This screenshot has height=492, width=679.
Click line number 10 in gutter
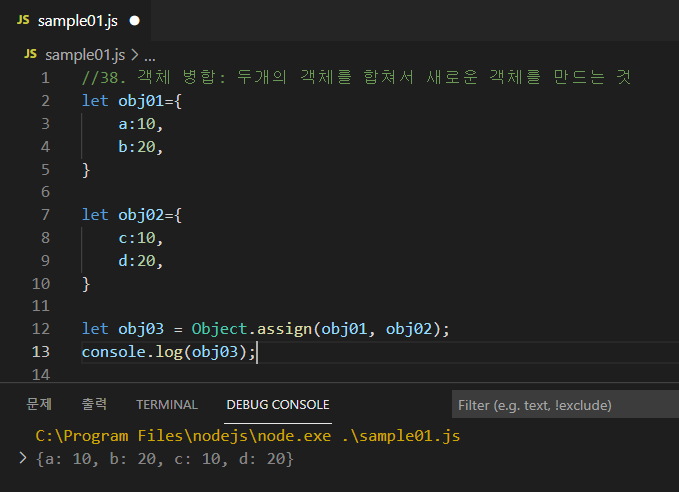tap(41, 284)
